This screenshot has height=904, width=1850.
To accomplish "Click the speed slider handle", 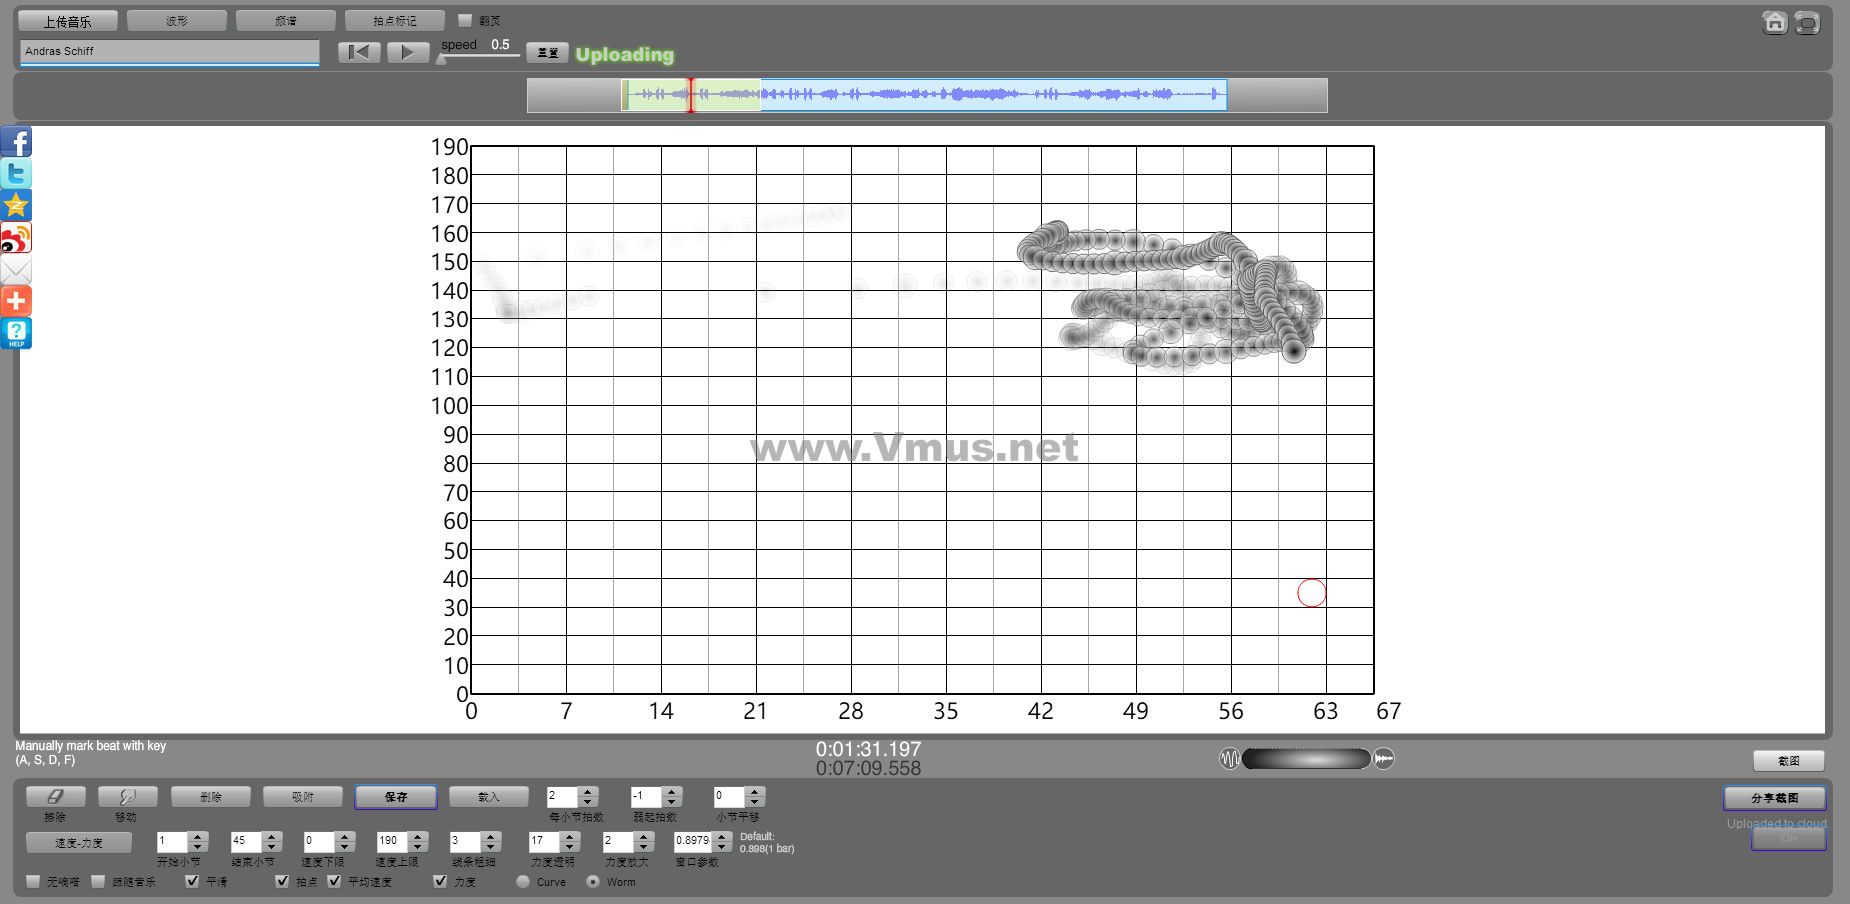I will pyautogui.click(x=442, y=59).
